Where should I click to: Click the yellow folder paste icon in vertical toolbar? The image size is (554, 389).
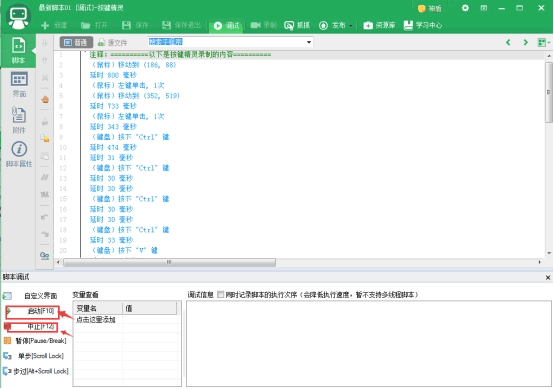point(45,138)
